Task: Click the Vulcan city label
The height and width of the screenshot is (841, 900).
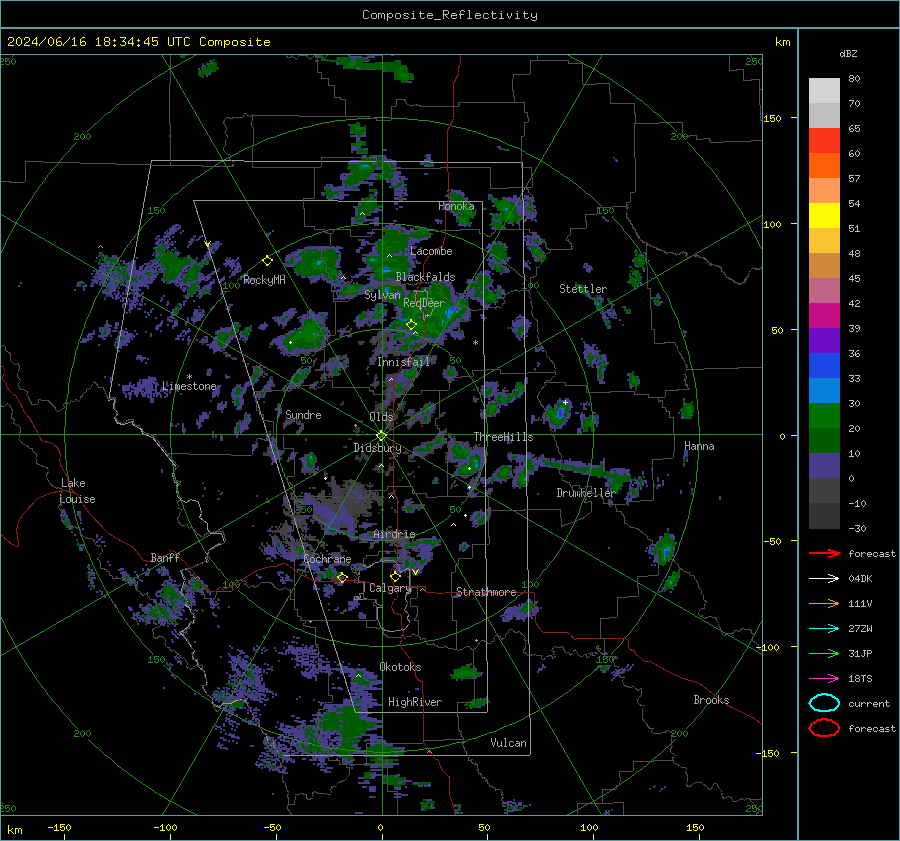Action: 508,743
